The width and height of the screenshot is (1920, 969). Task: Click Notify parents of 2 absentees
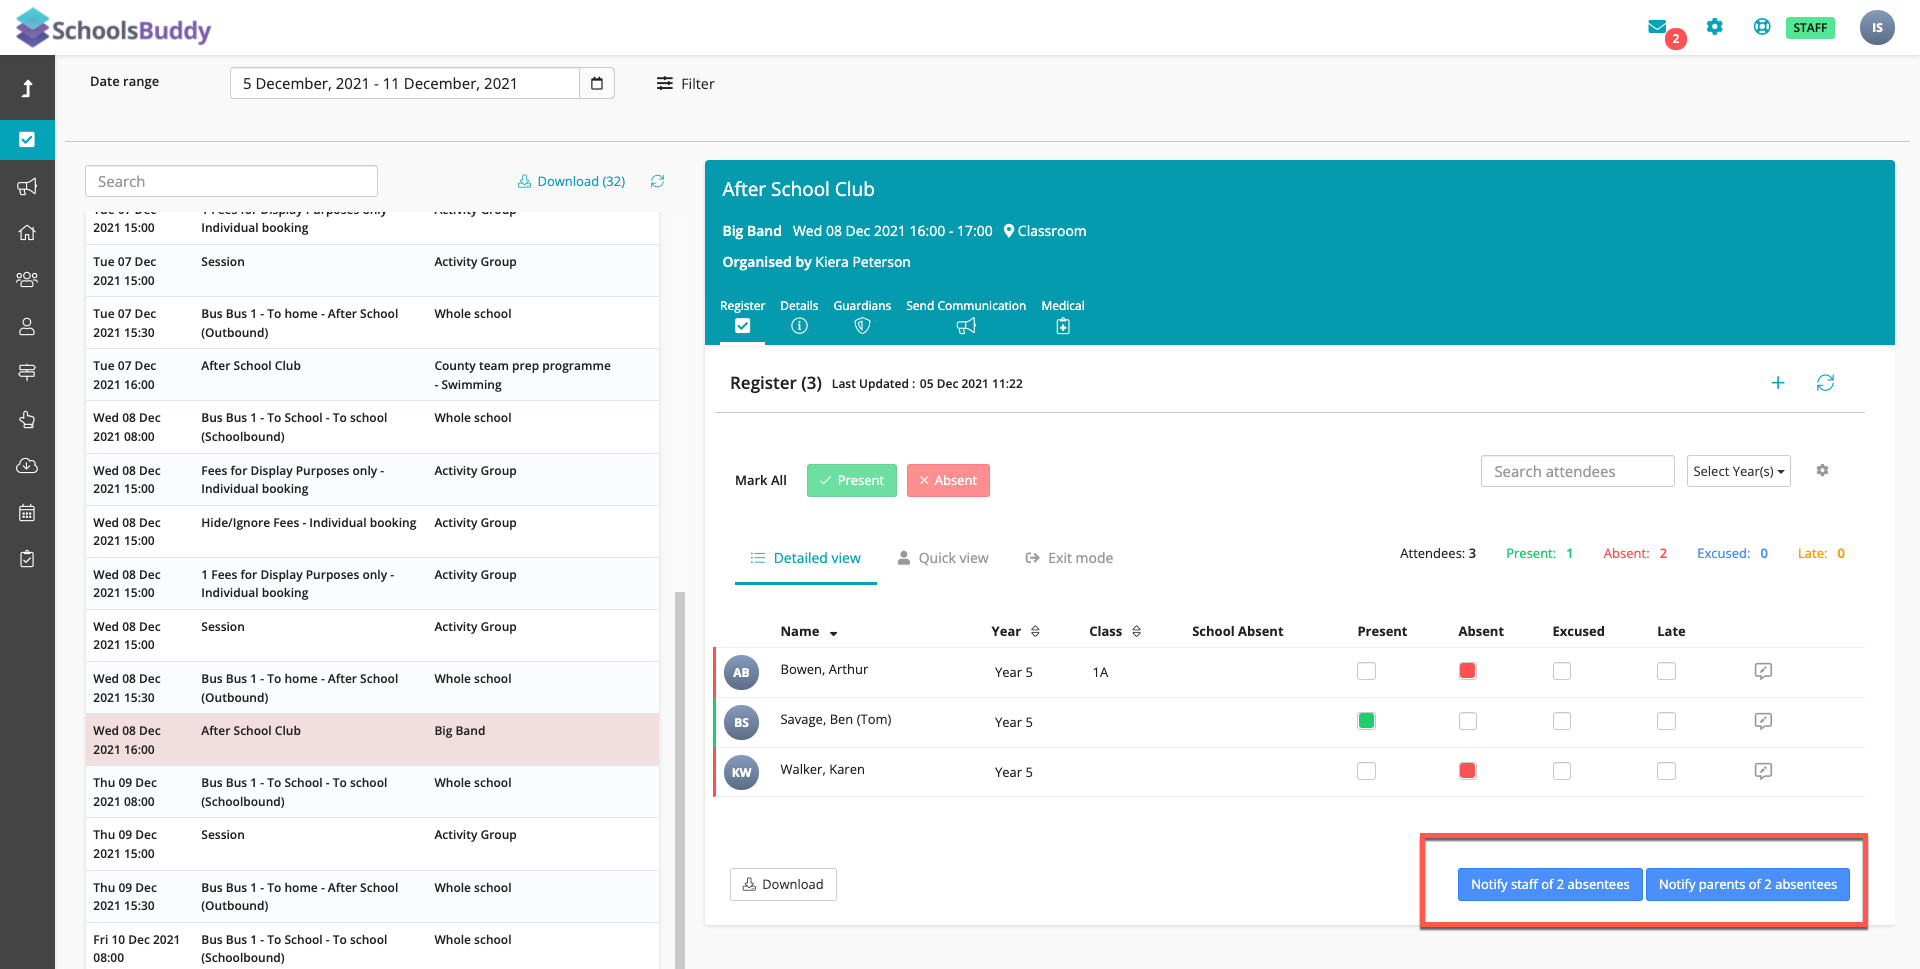[1747, 884]
